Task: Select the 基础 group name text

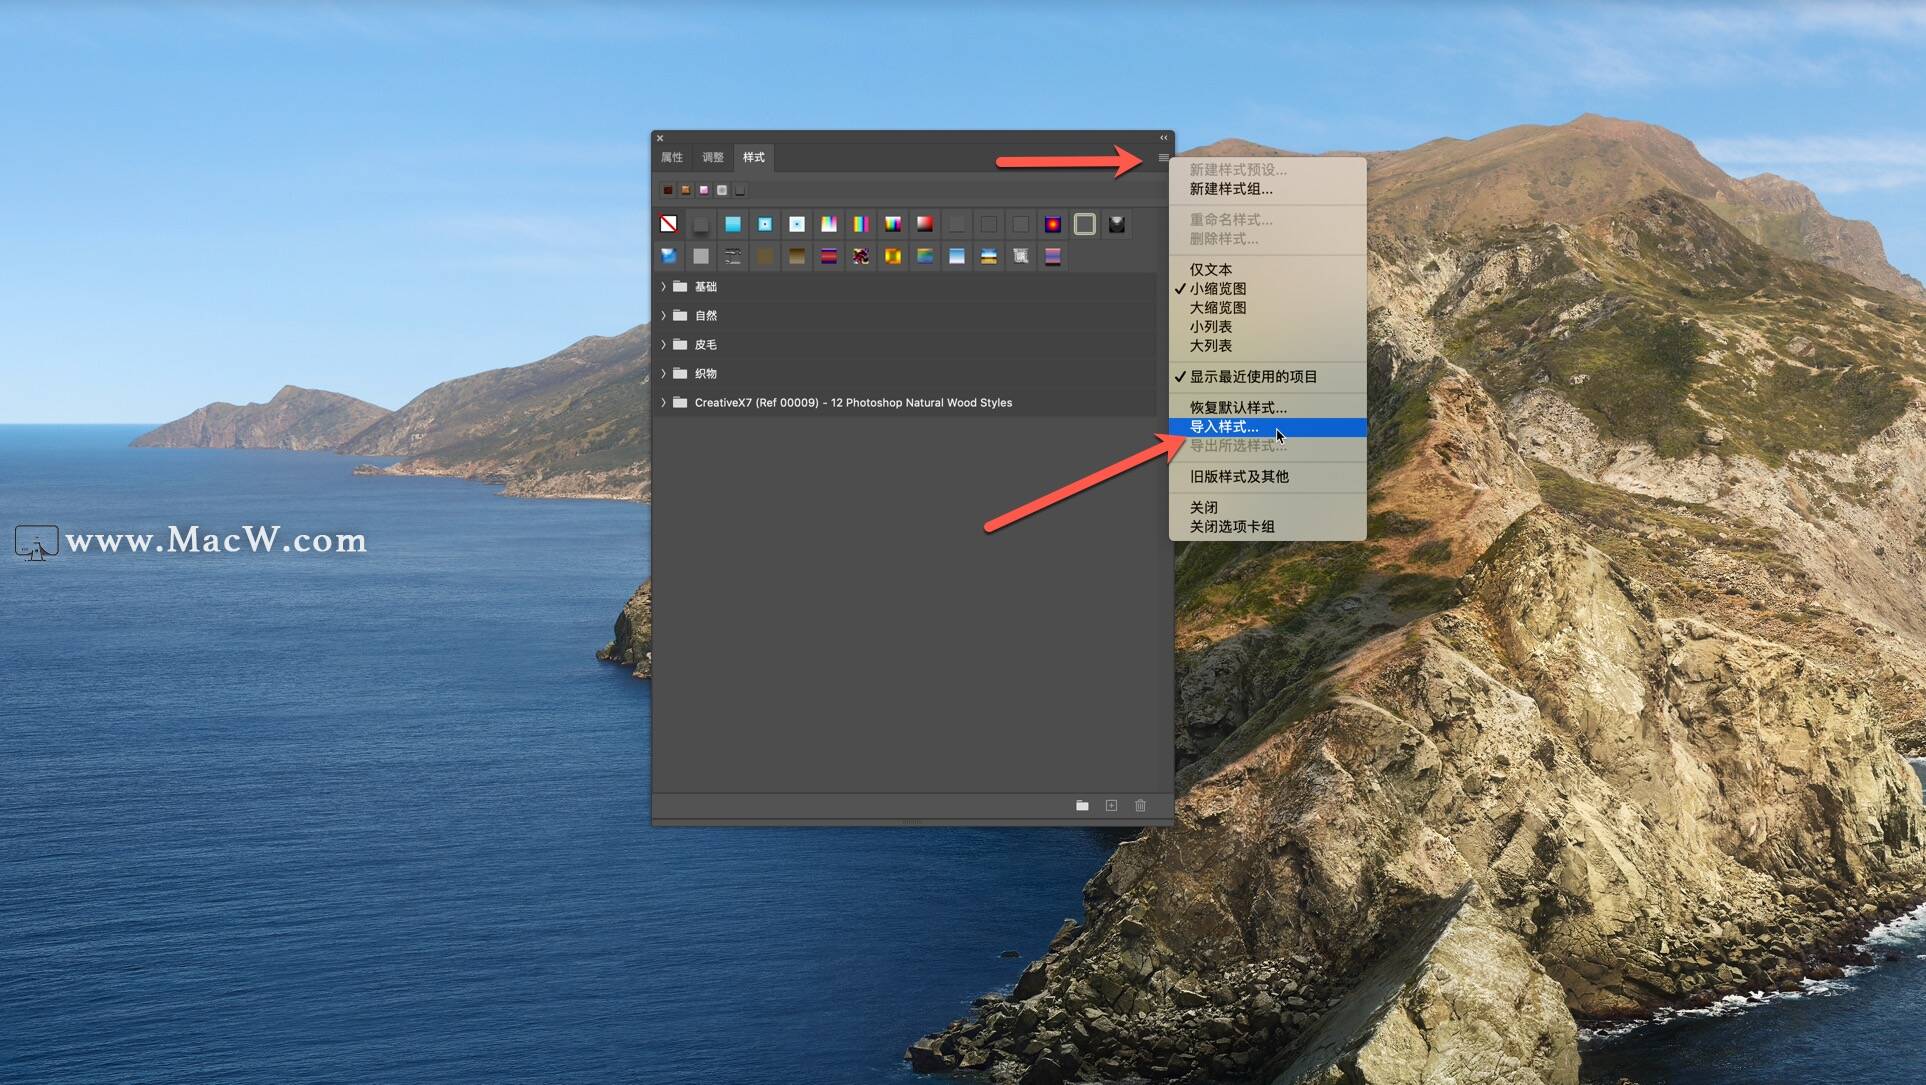Action: 706,286
